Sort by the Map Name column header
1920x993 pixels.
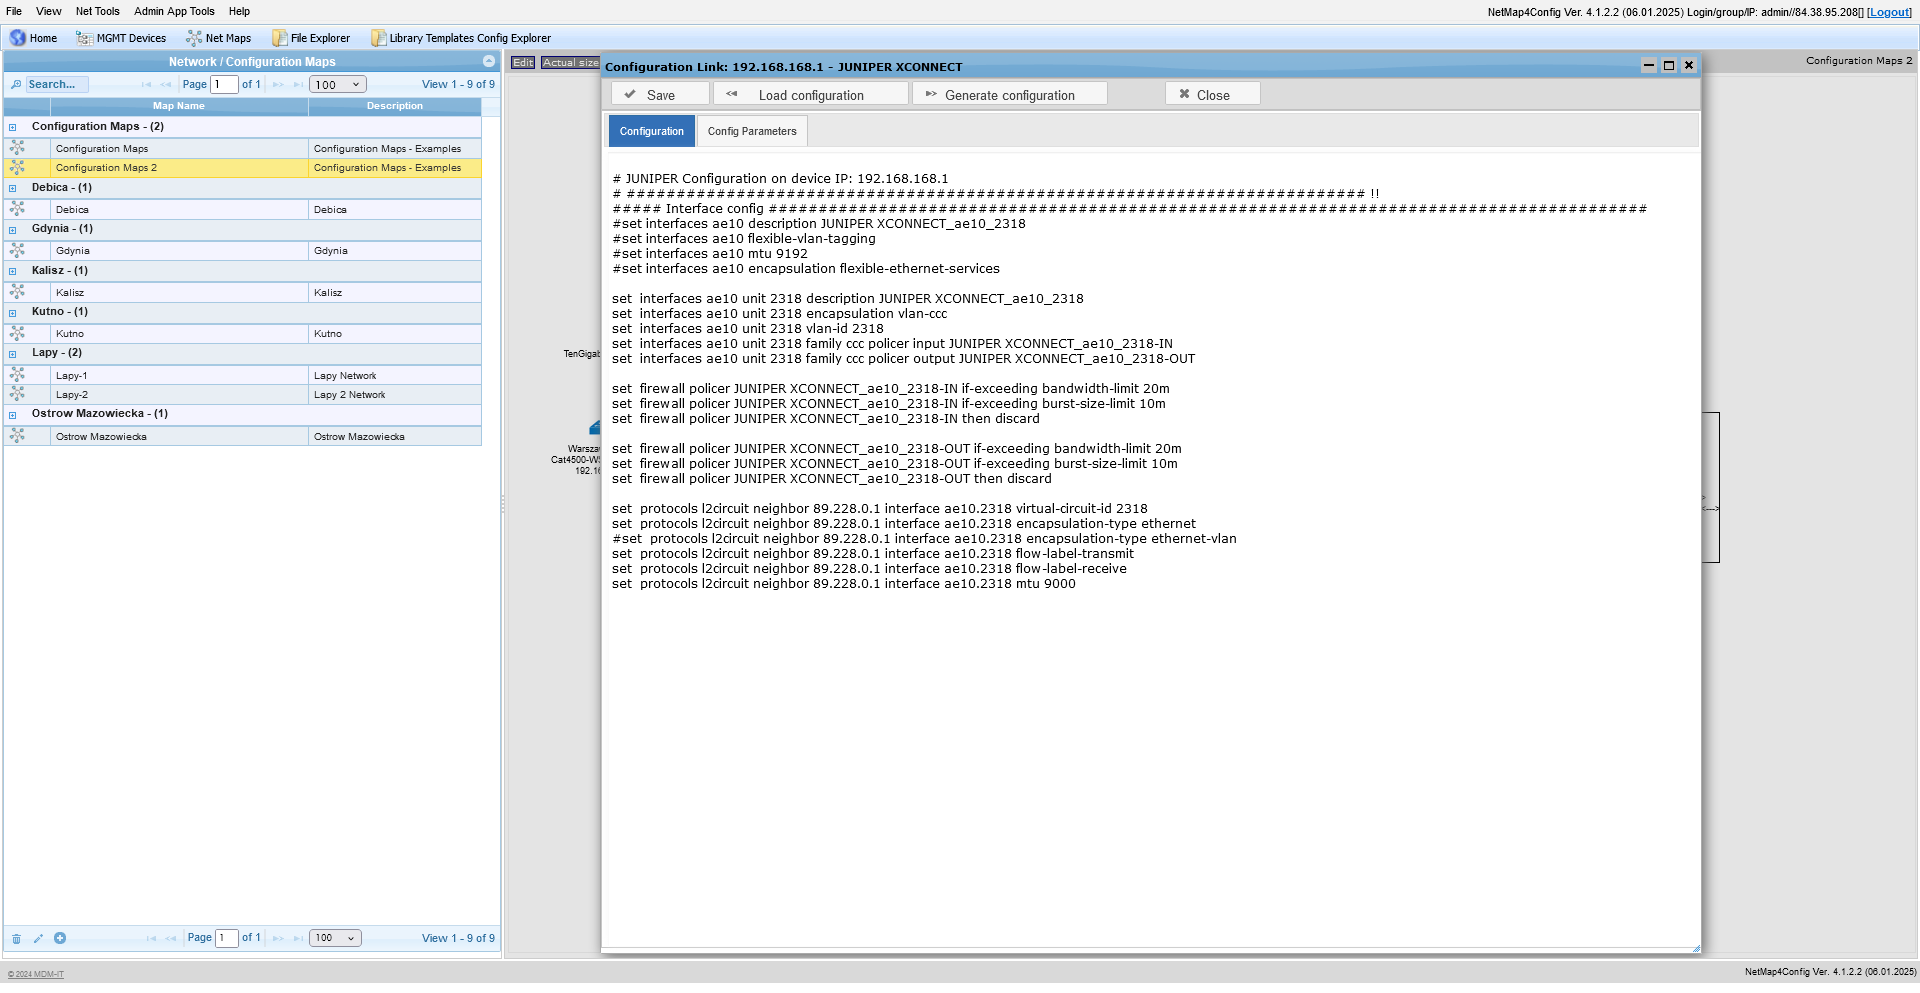click(178, 106)
